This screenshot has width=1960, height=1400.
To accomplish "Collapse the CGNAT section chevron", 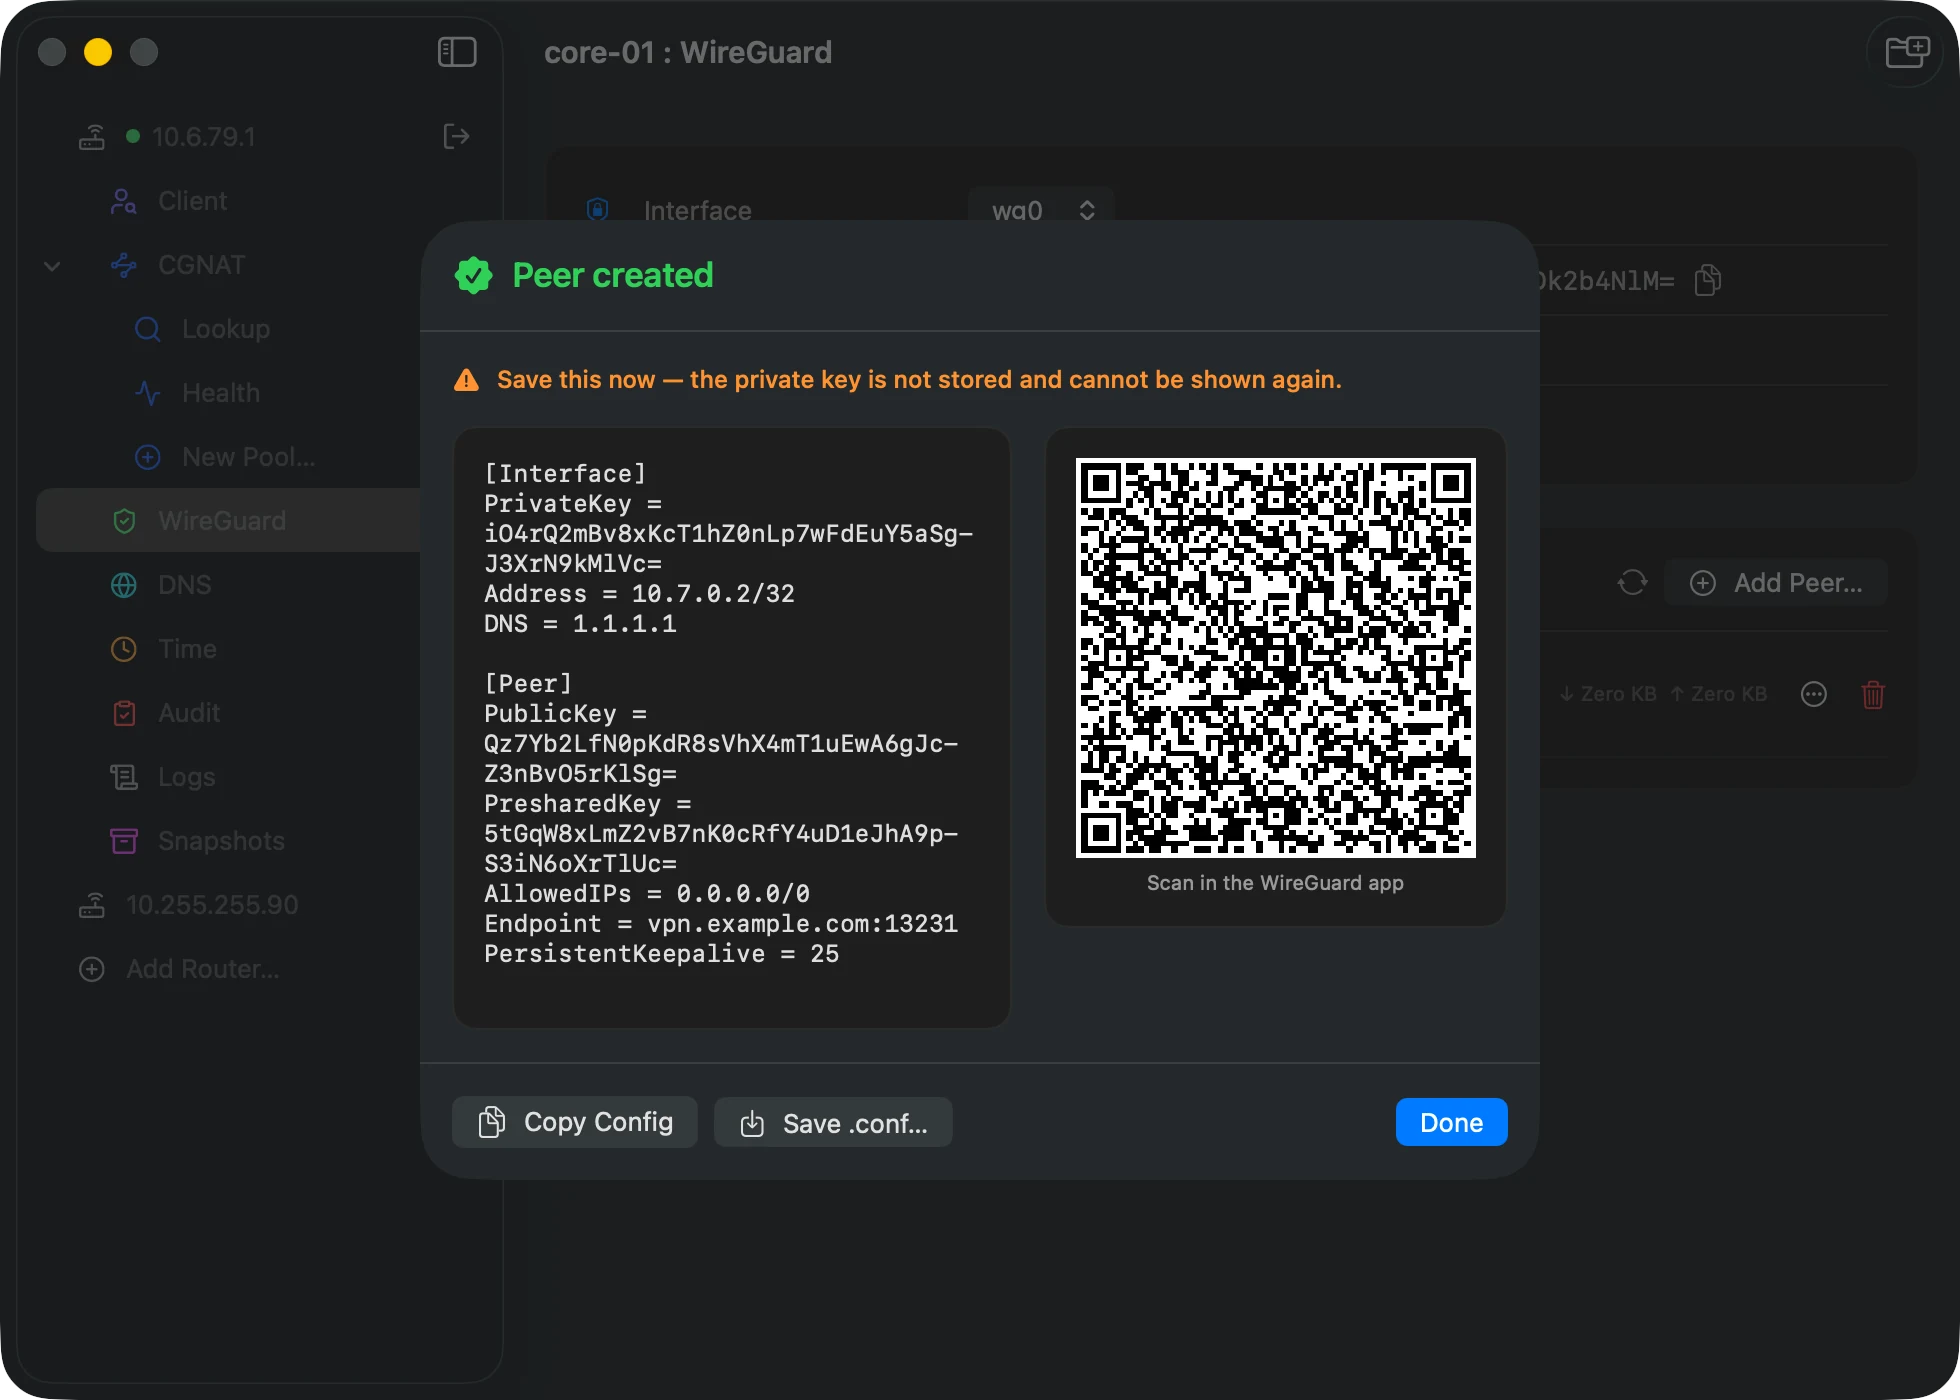I will (x=53, y=266).
